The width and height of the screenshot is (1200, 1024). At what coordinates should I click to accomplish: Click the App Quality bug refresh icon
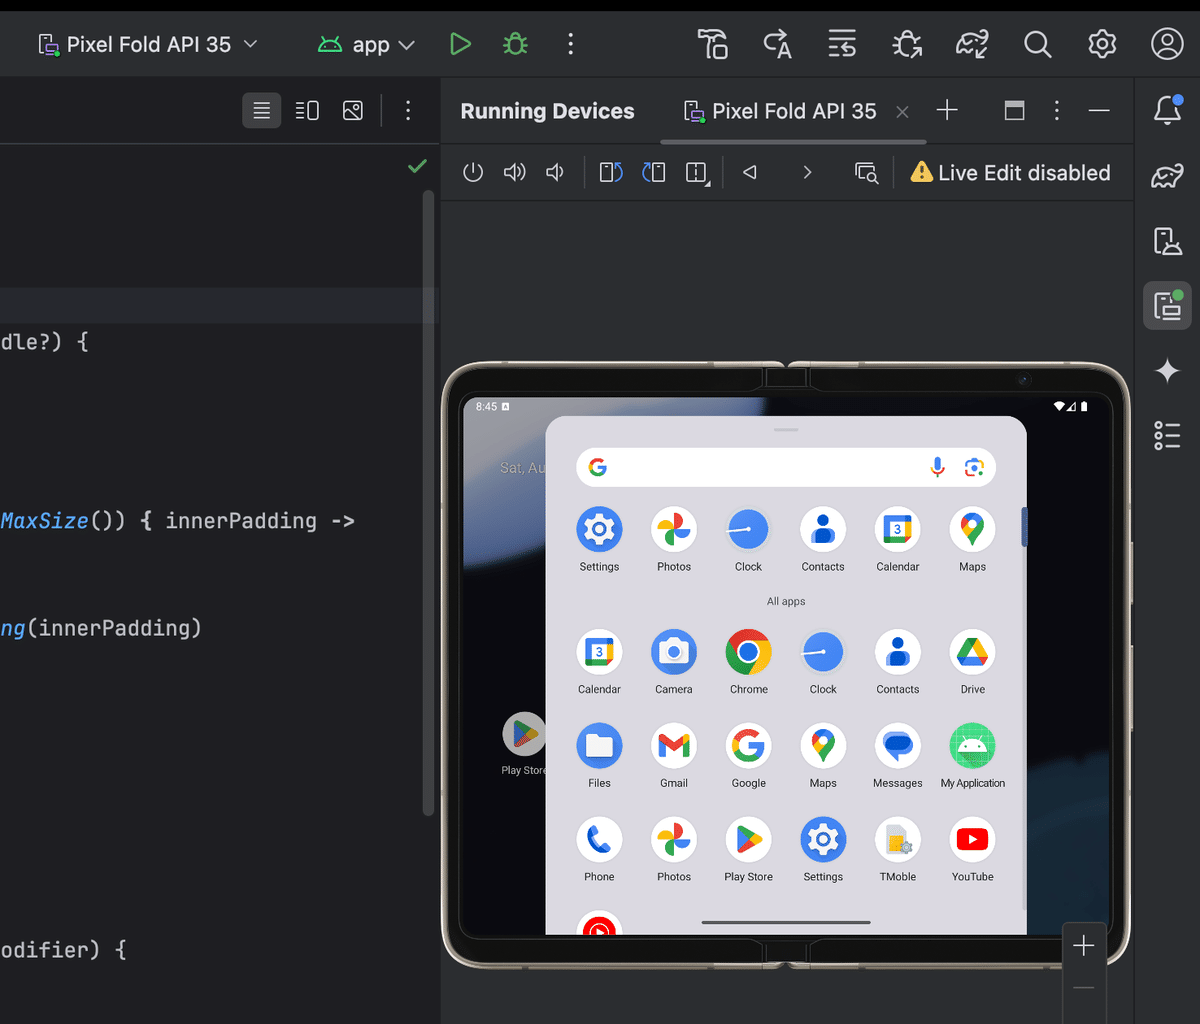907,44
